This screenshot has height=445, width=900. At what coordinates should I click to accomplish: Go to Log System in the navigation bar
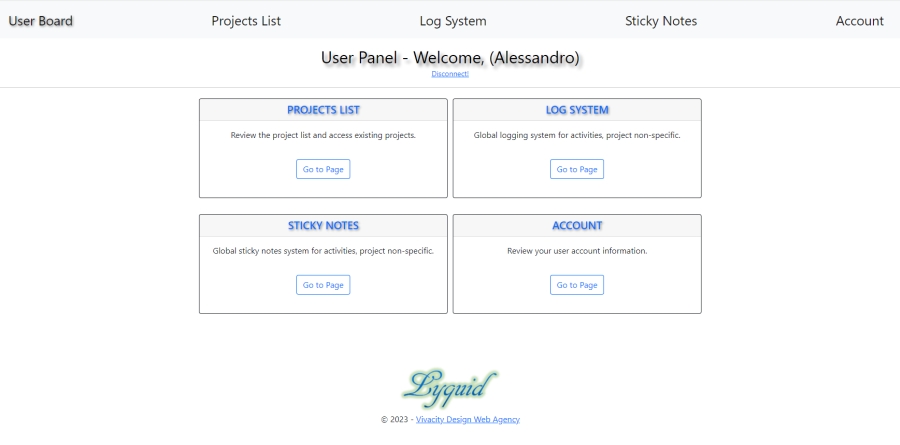pyautogui.click(x=453, y=21)
